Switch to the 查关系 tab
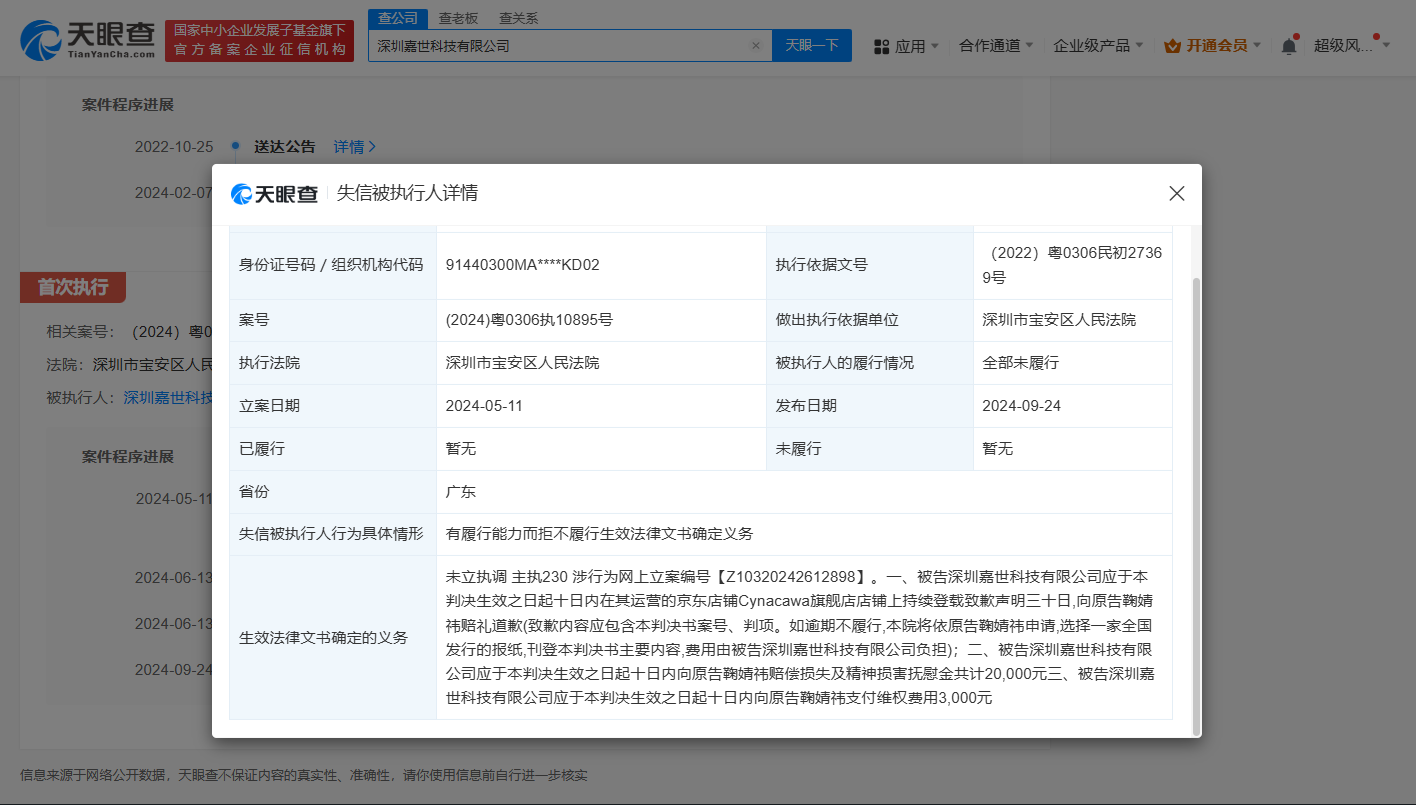Image resolution: width=1416 pixels, height=805 pixels. click(519, 18)
